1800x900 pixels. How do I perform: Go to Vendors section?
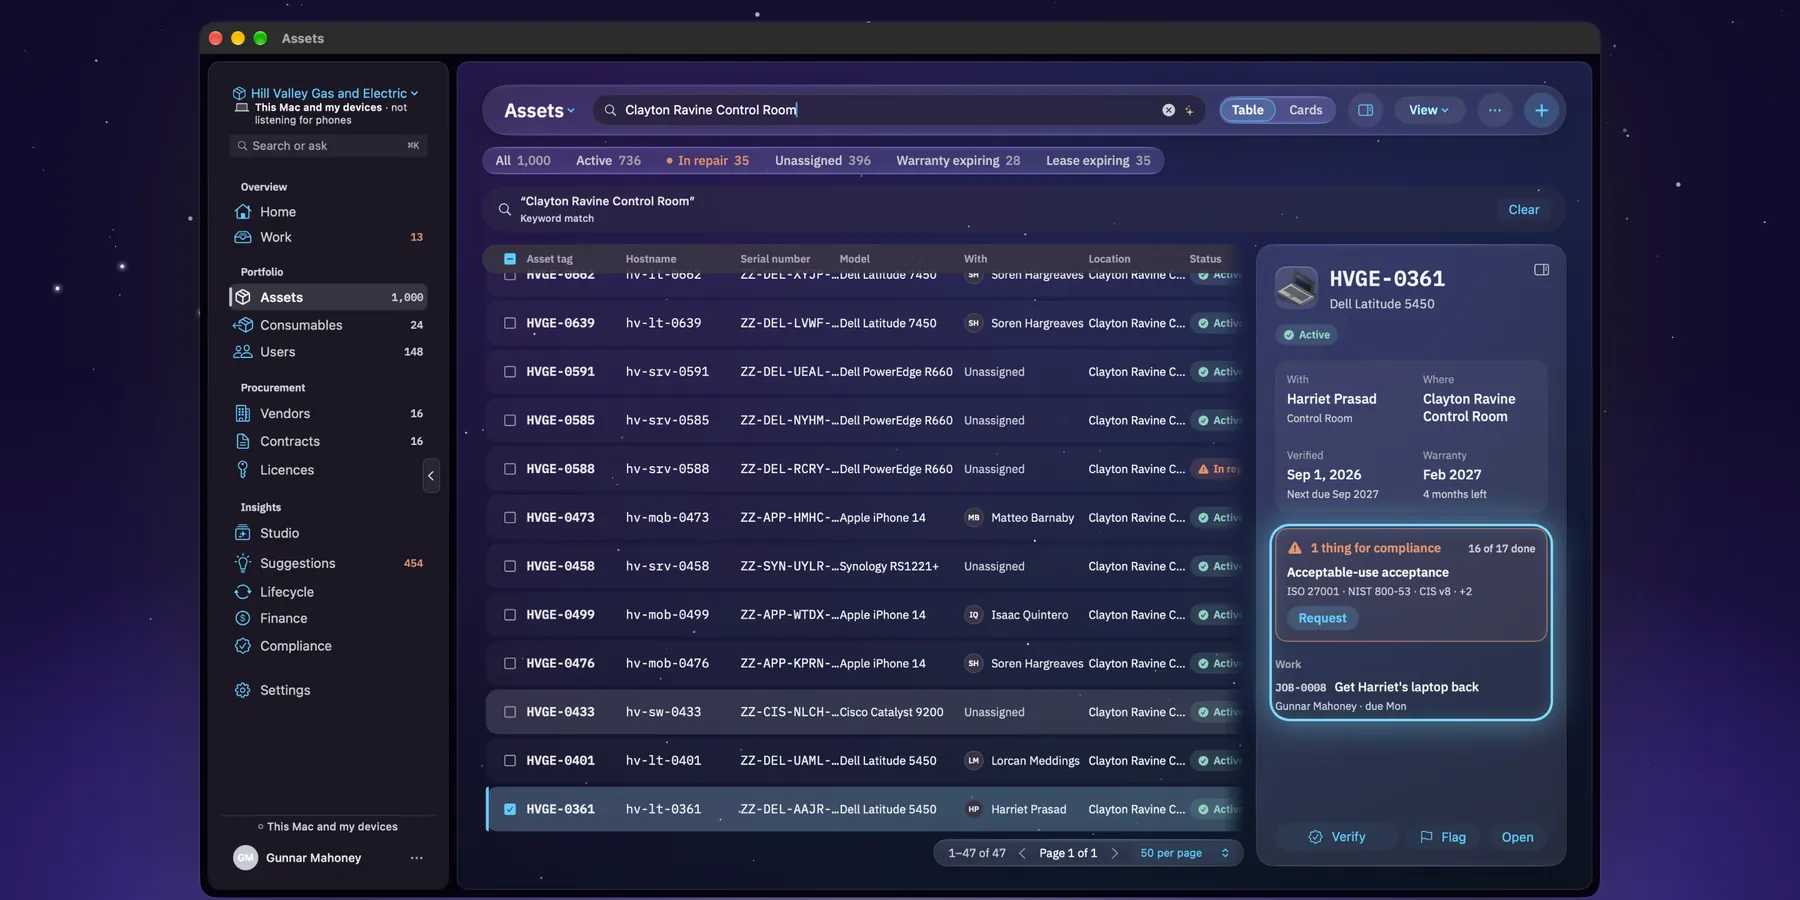(x=329, y=413)
